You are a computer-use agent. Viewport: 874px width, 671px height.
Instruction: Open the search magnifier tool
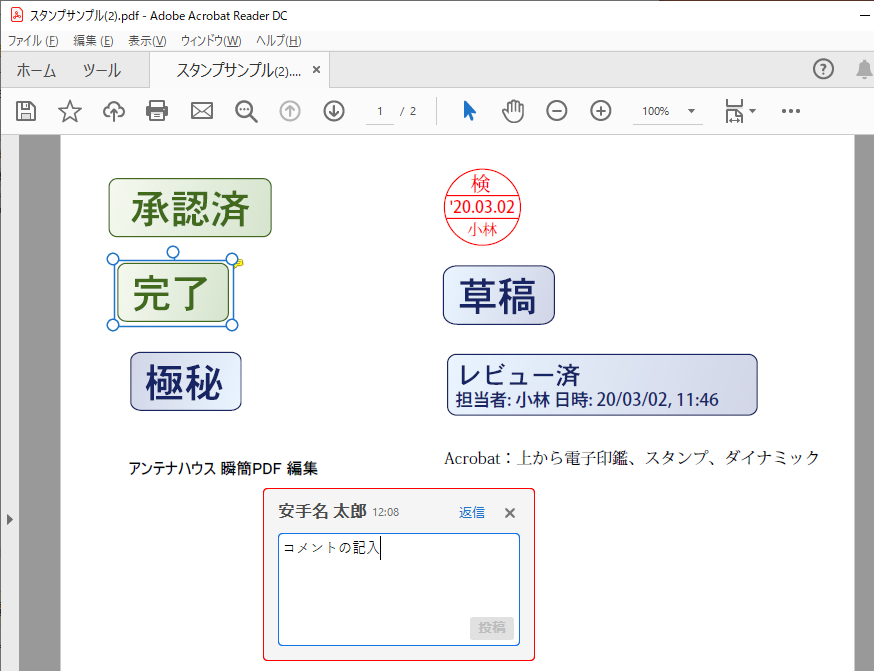(246, 111)
